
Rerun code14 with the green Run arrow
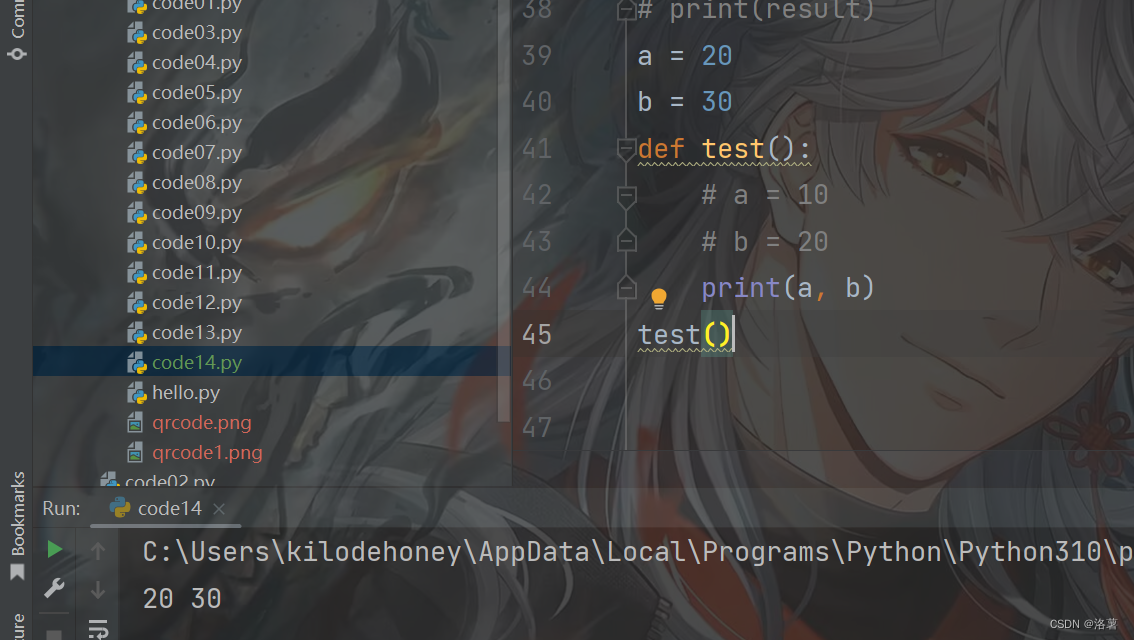[x=54, y=550]
